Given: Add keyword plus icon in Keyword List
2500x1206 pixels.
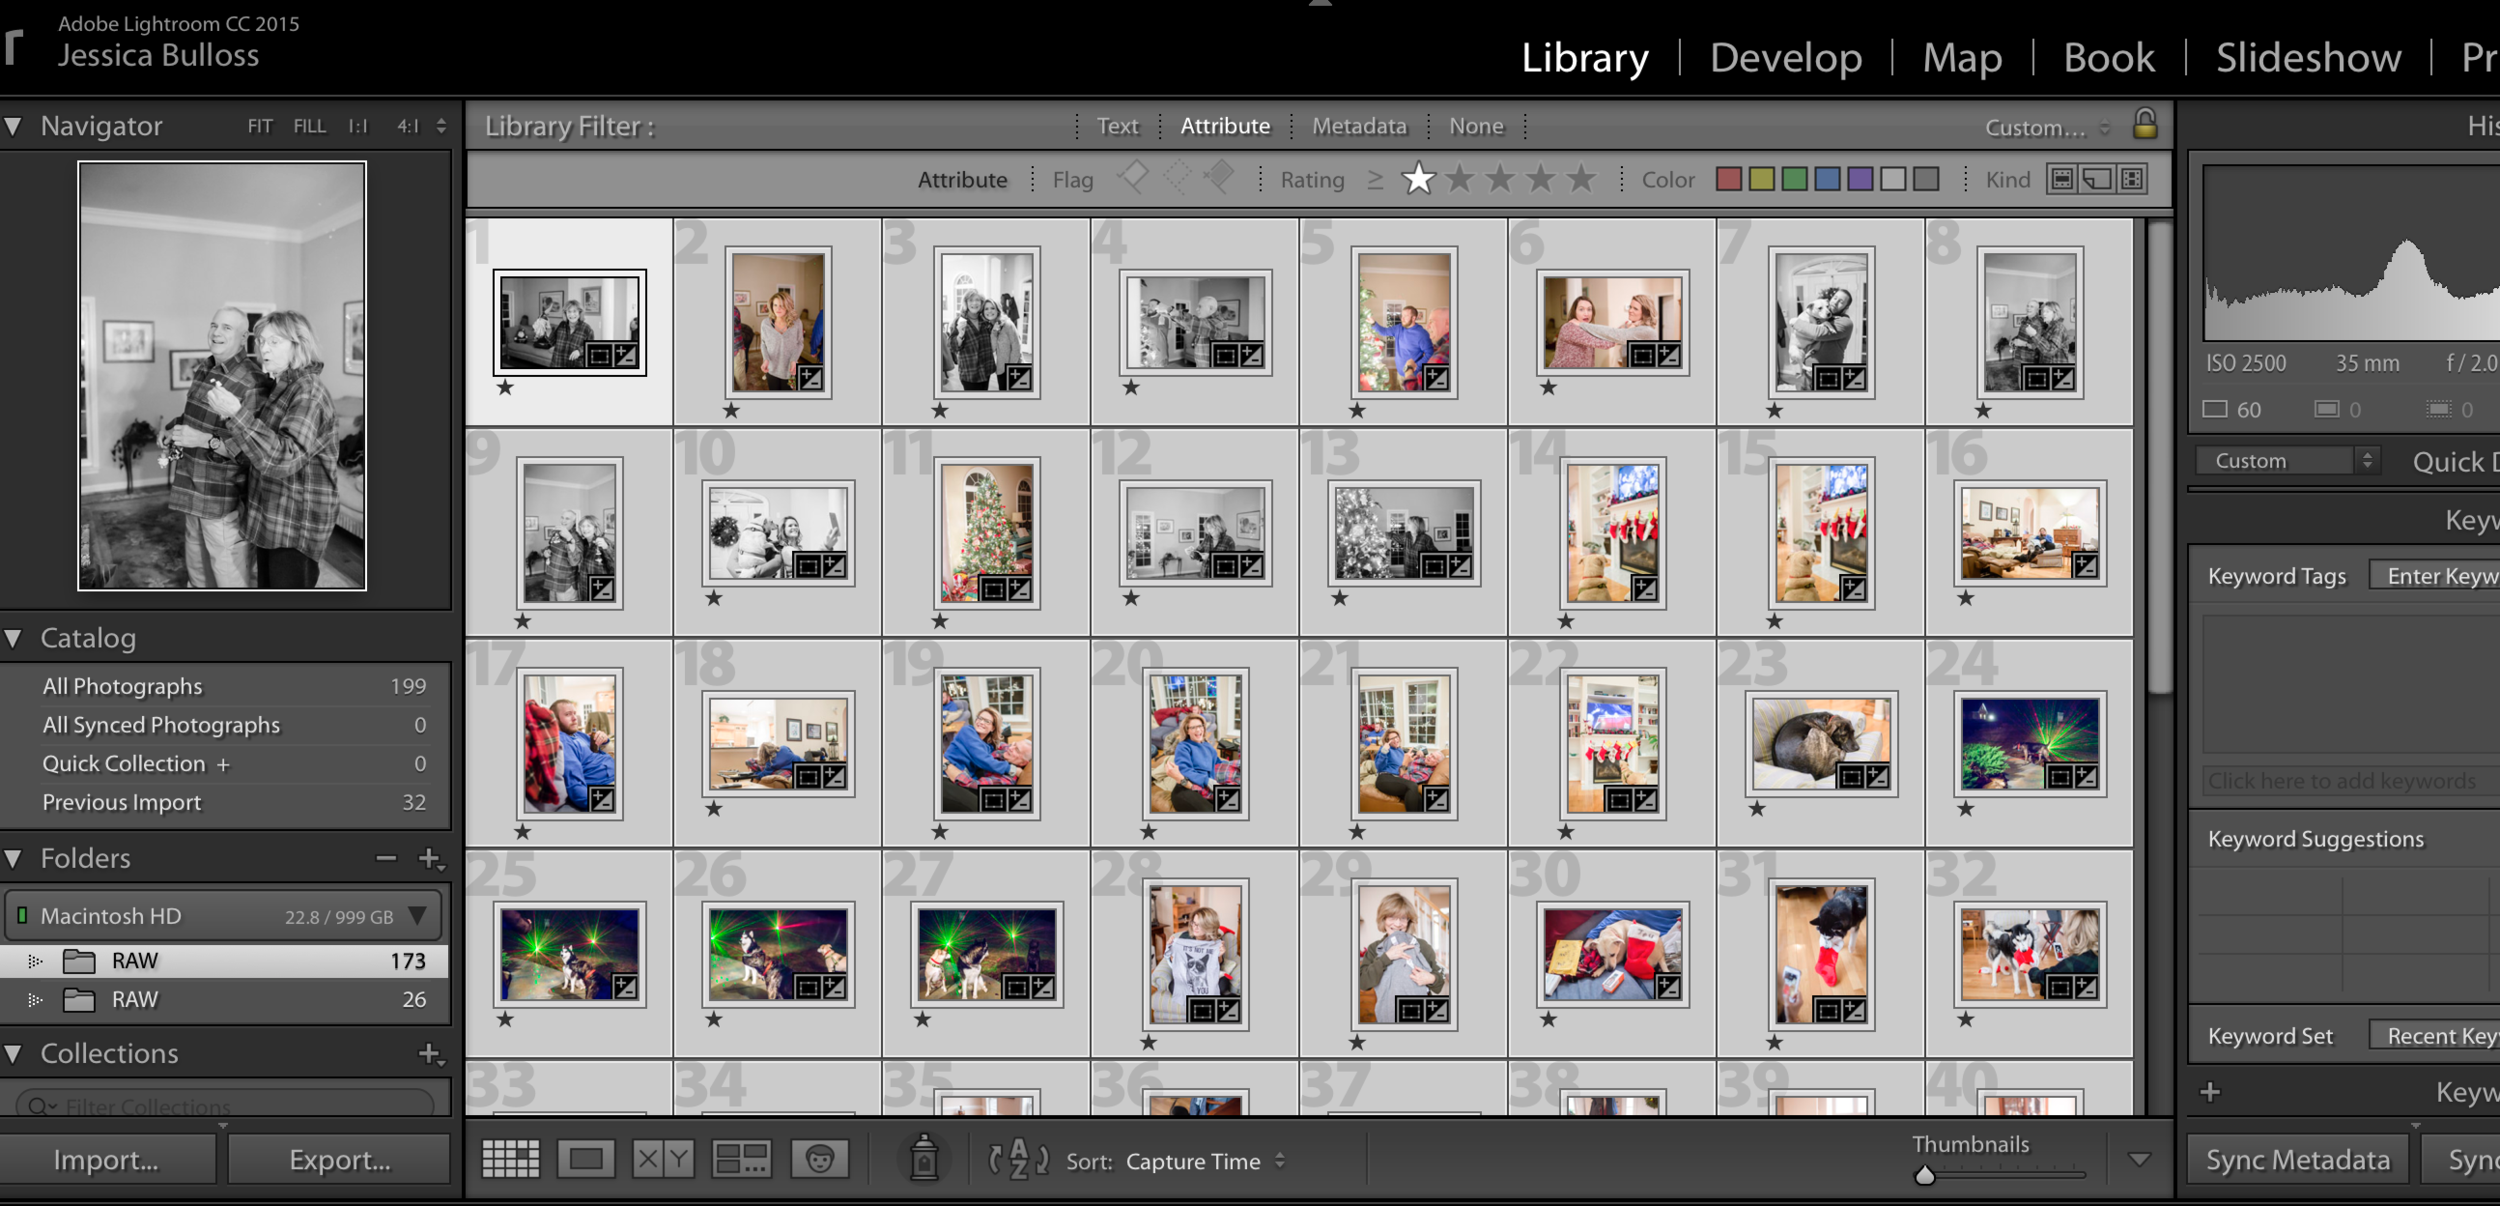Looking at the screenshot, I should (2210, 1091).
